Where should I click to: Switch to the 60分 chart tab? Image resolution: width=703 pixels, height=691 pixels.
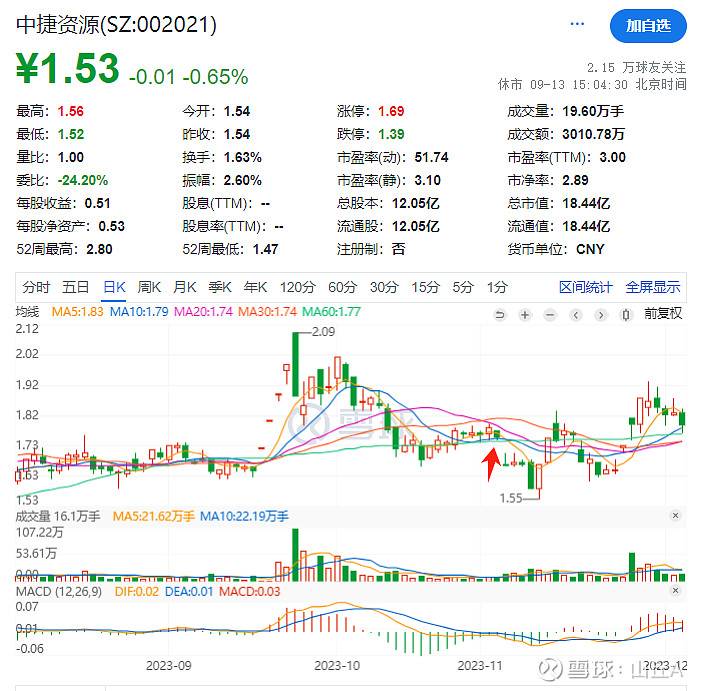343,287
